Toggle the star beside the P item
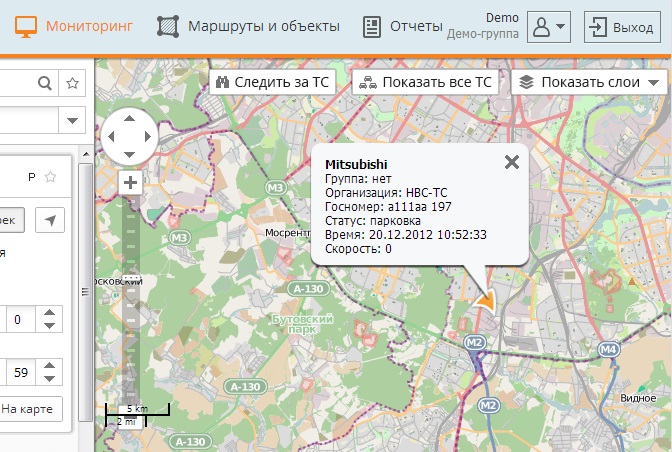 click(x=50, y=177)
